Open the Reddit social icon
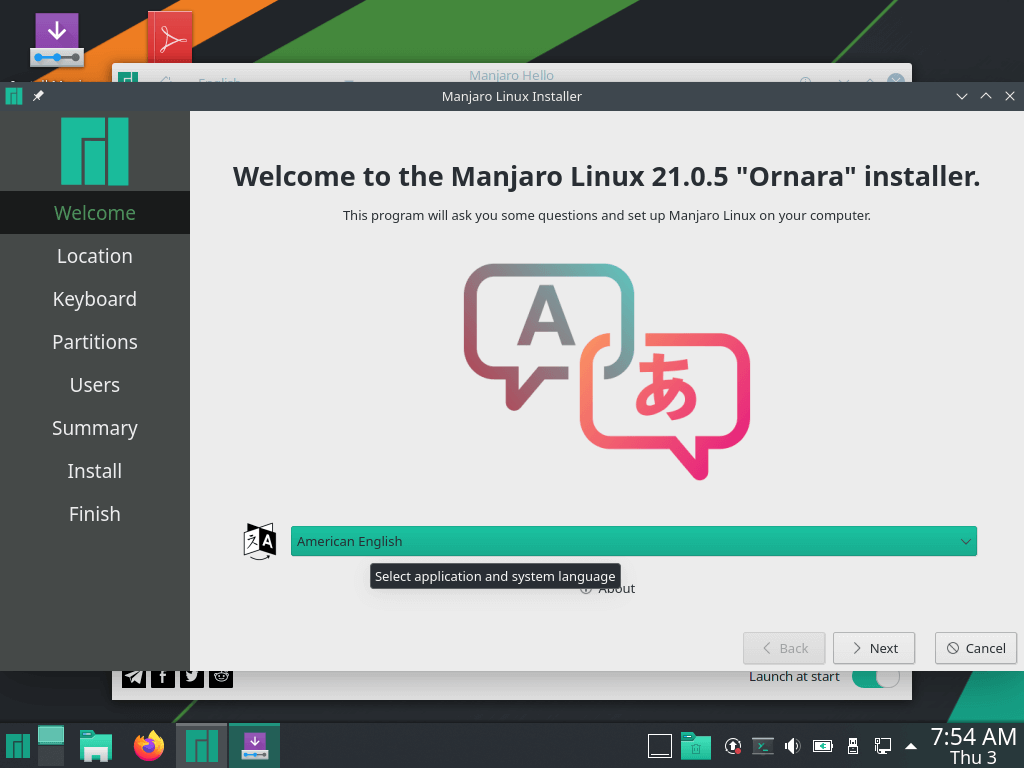 tap(221, 677)
